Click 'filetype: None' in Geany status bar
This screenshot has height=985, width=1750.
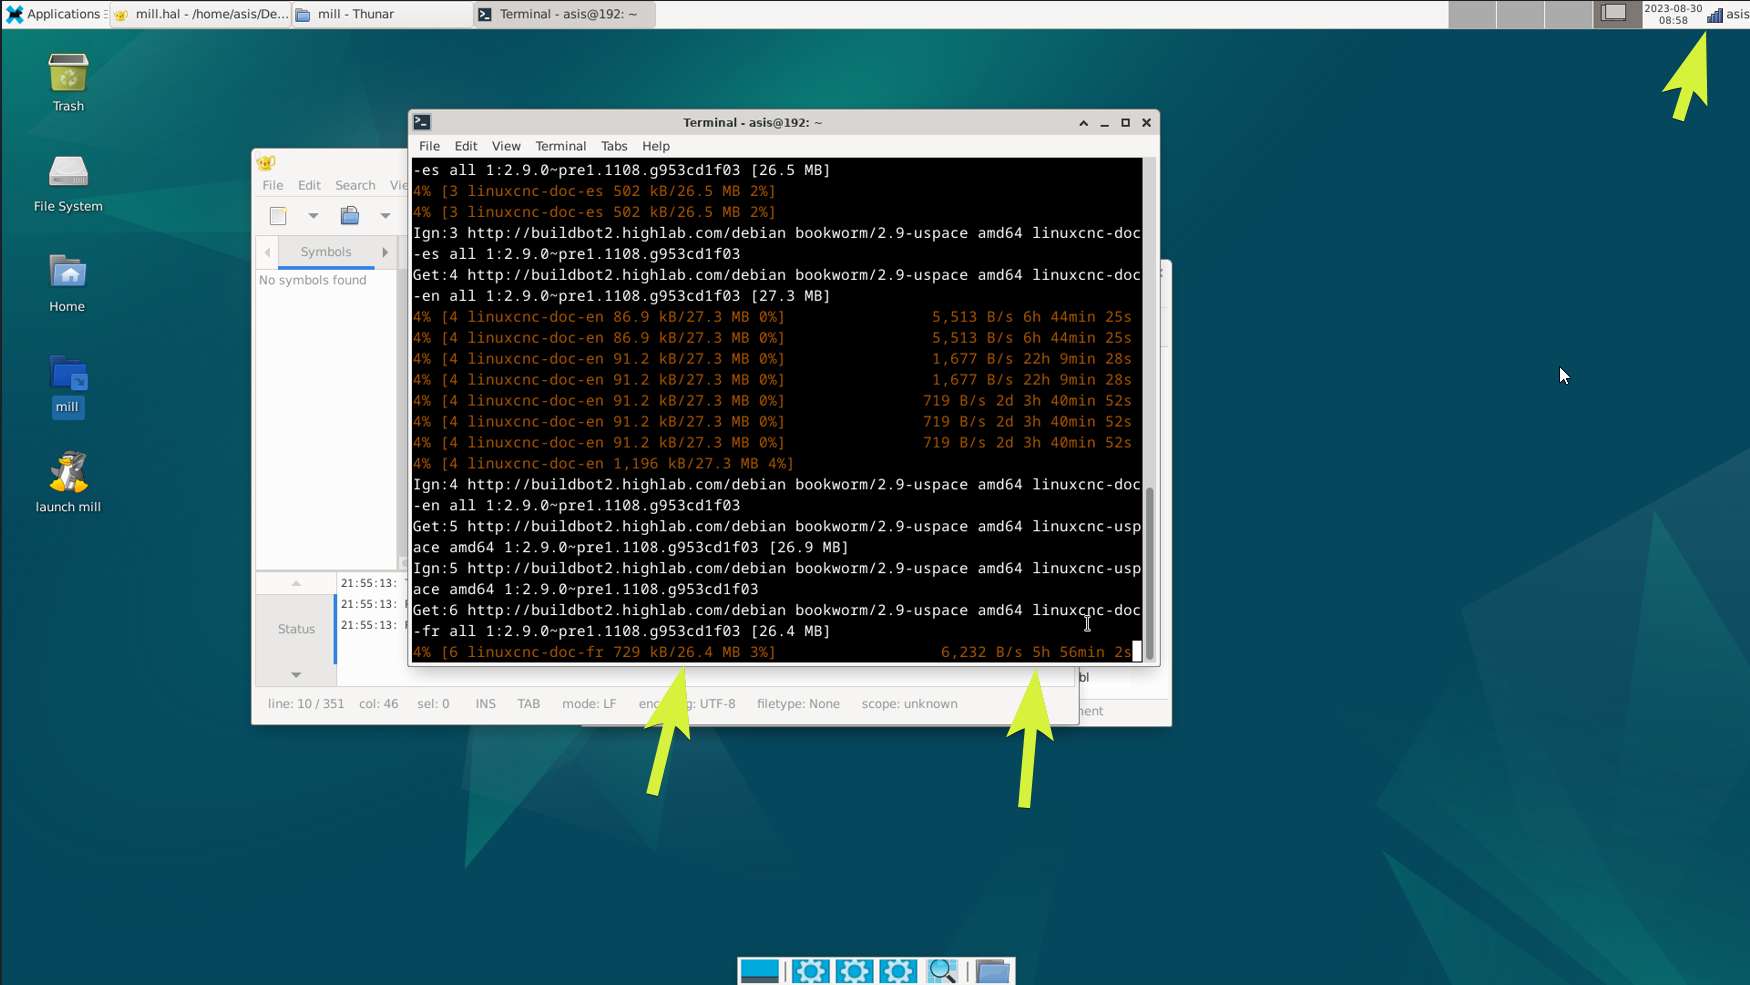[x=798, y=704]
